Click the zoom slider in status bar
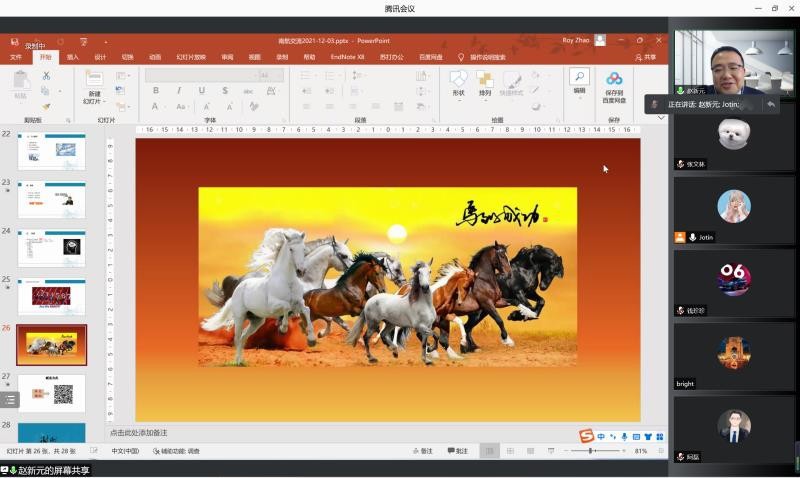800x478 pixels. point(592,451)
